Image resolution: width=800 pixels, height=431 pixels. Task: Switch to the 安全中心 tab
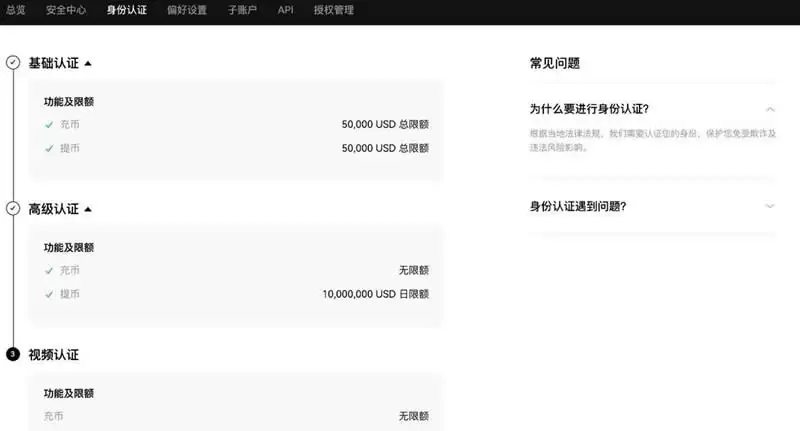(x=66, y=10)
